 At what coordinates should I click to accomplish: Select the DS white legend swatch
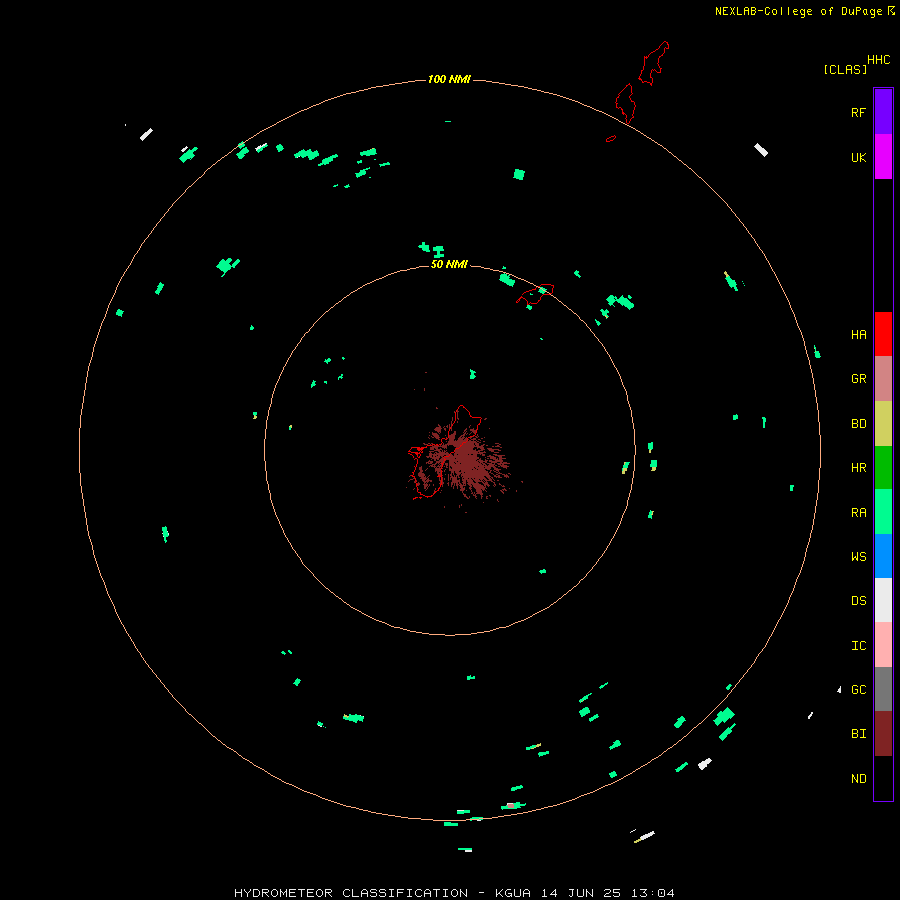click(x=883, y=600)
